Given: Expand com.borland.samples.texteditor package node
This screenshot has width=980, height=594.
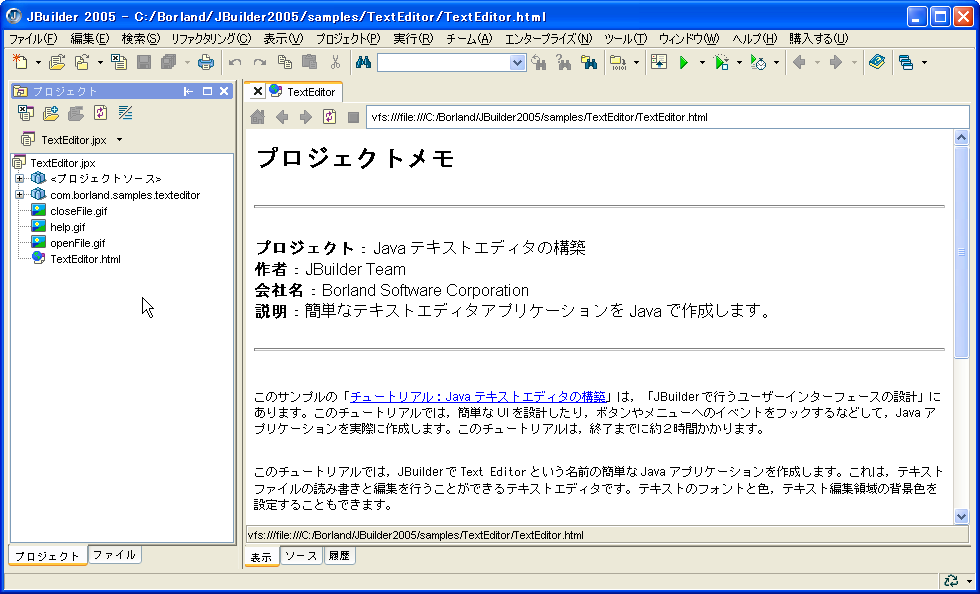Looking at the screenshot, I should pyautogui.click(x=19, y=195).
